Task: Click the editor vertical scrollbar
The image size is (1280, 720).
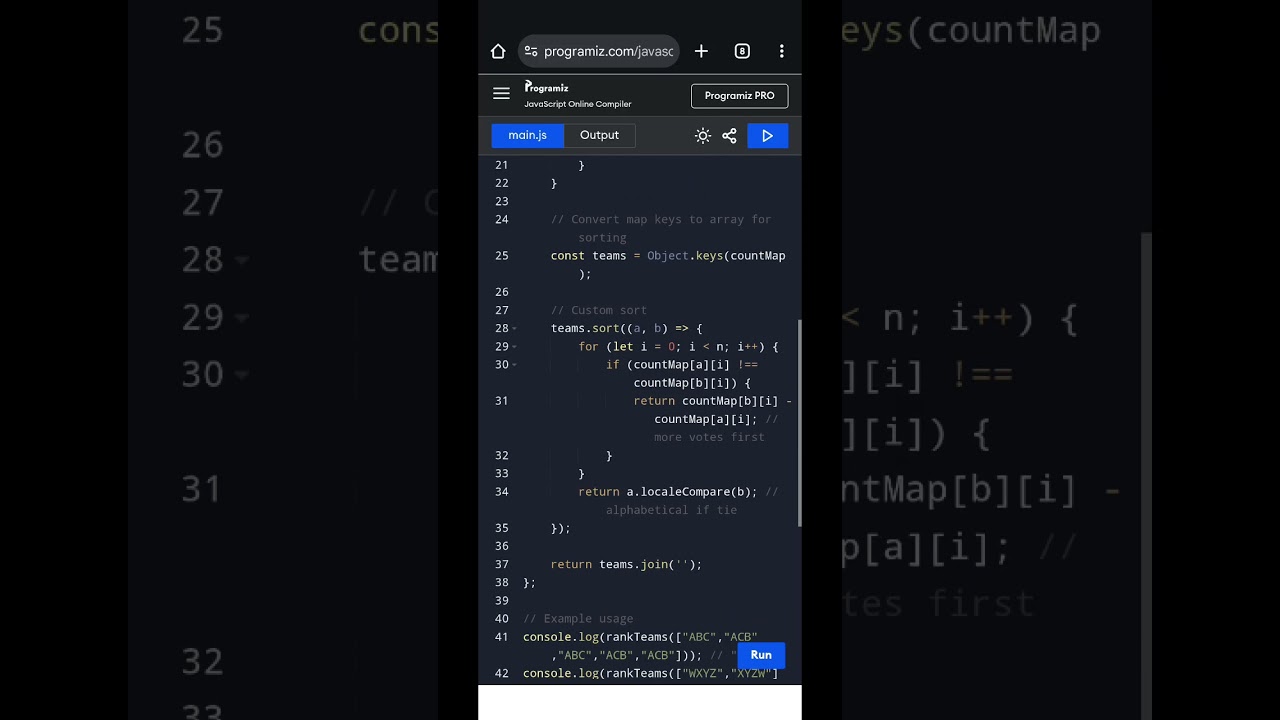Action: [799, 423]
